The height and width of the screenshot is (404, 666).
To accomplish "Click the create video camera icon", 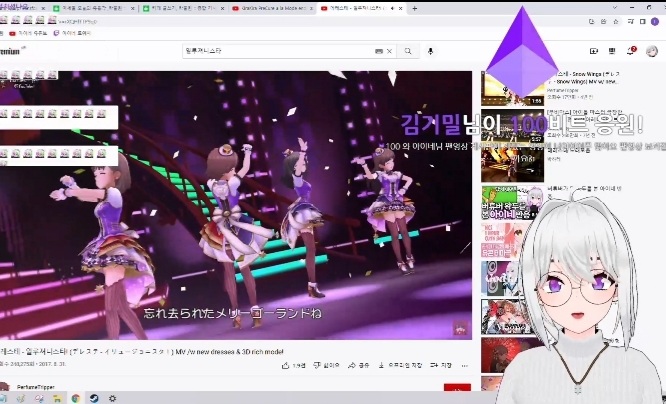I will pos(594,50).
